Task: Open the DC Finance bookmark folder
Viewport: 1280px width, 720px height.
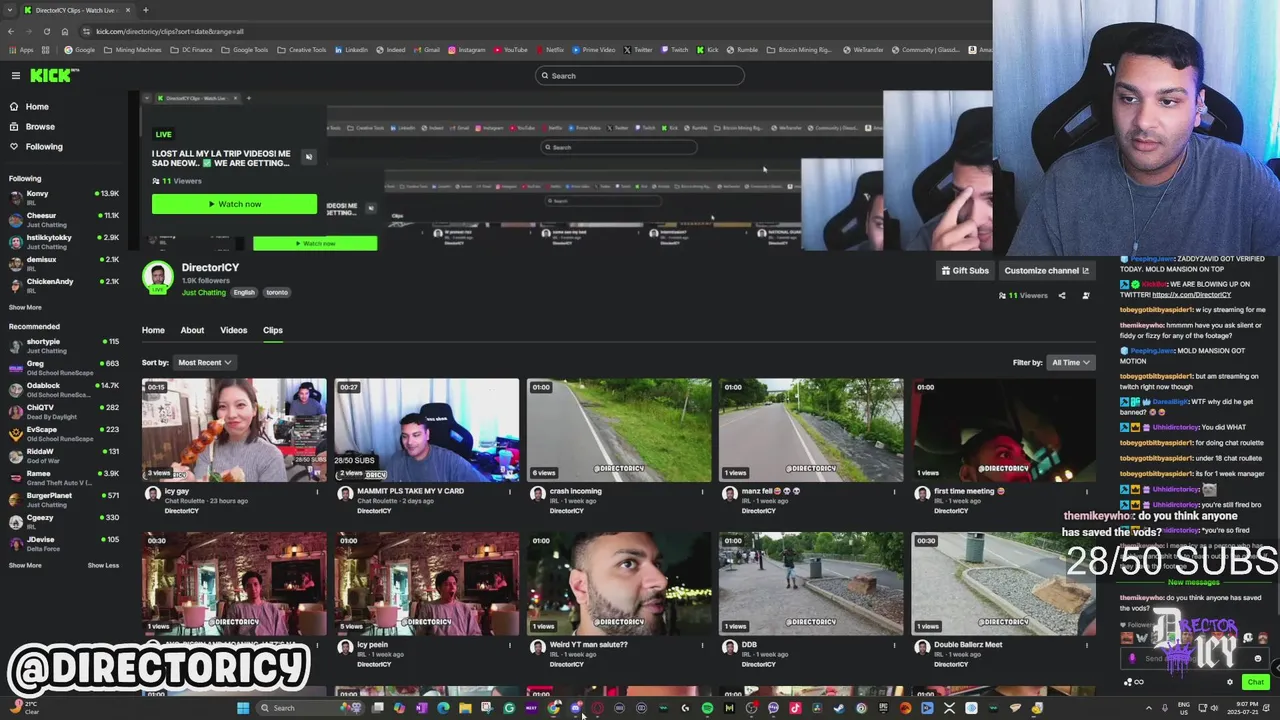Action: pos(191,50)
